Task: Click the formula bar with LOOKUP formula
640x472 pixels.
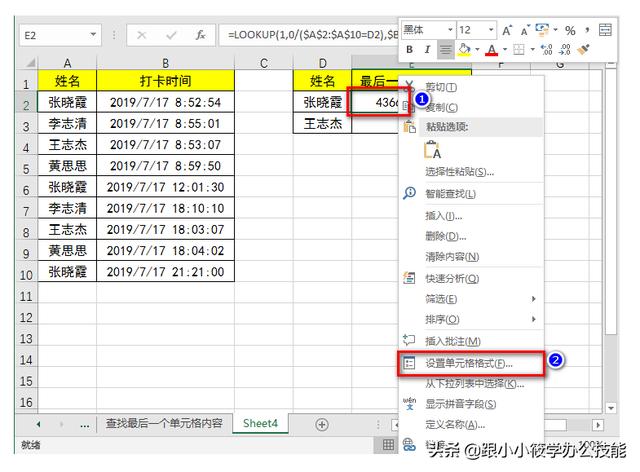Action: coord(309,35)
